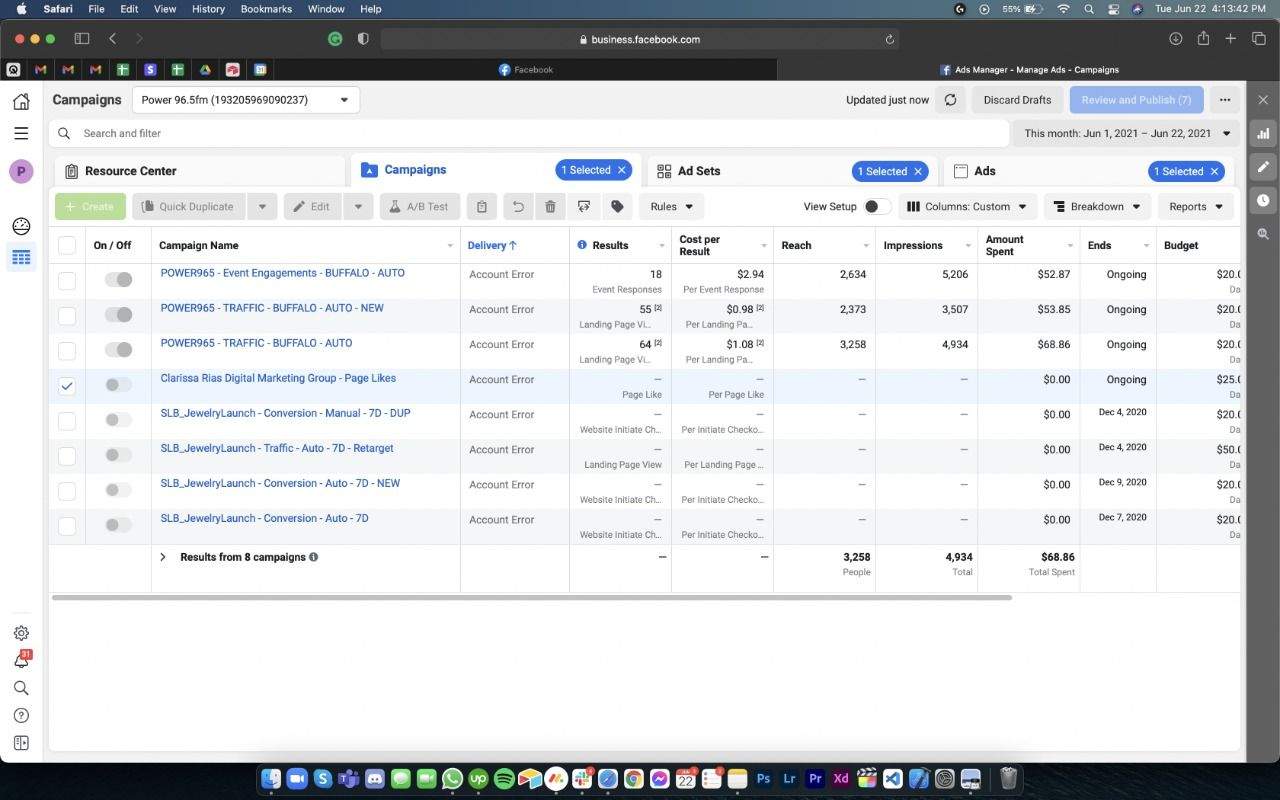The image size is (1280, 800).
Task: Open Quick Duplicate dropdown arrow
Action: (x=262, y=207)
